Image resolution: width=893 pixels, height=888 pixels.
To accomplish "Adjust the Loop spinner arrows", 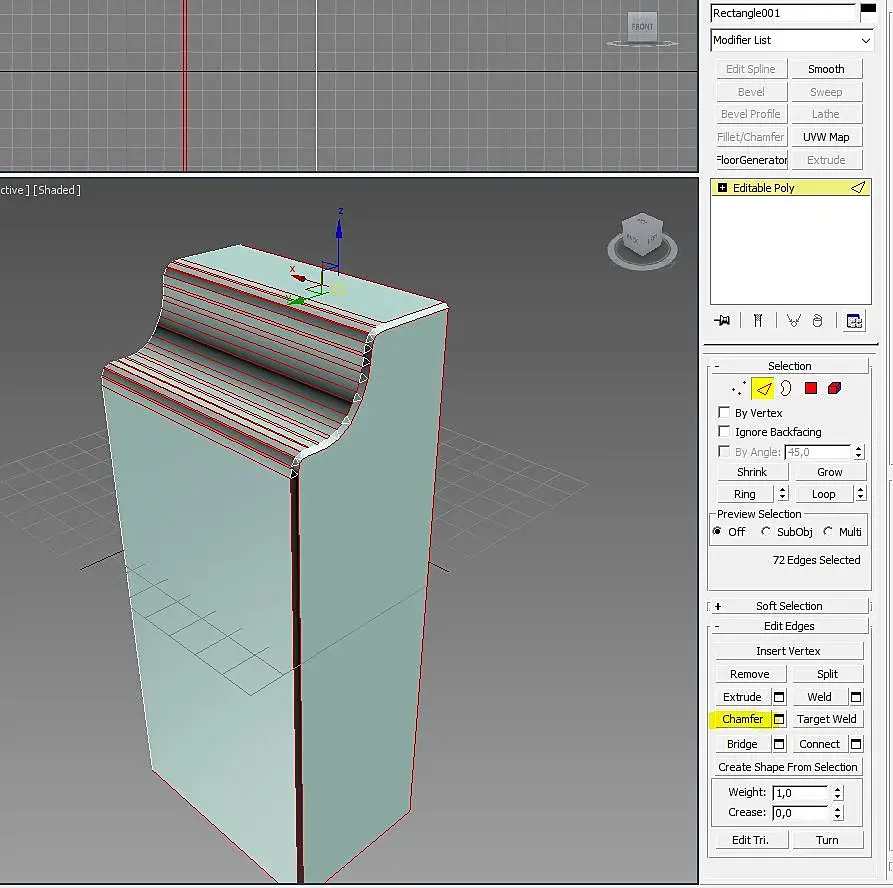I will click(x=861, y=494).
